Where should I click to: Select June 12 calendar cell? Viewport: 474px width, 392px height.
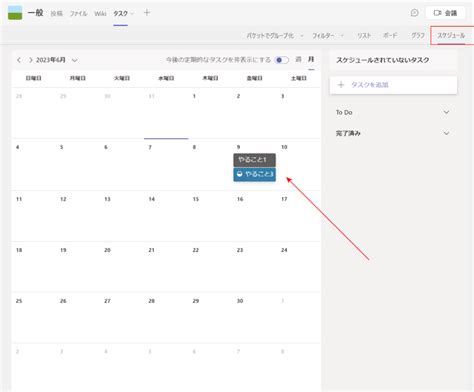pyautogui.click(x=78, y=216)
